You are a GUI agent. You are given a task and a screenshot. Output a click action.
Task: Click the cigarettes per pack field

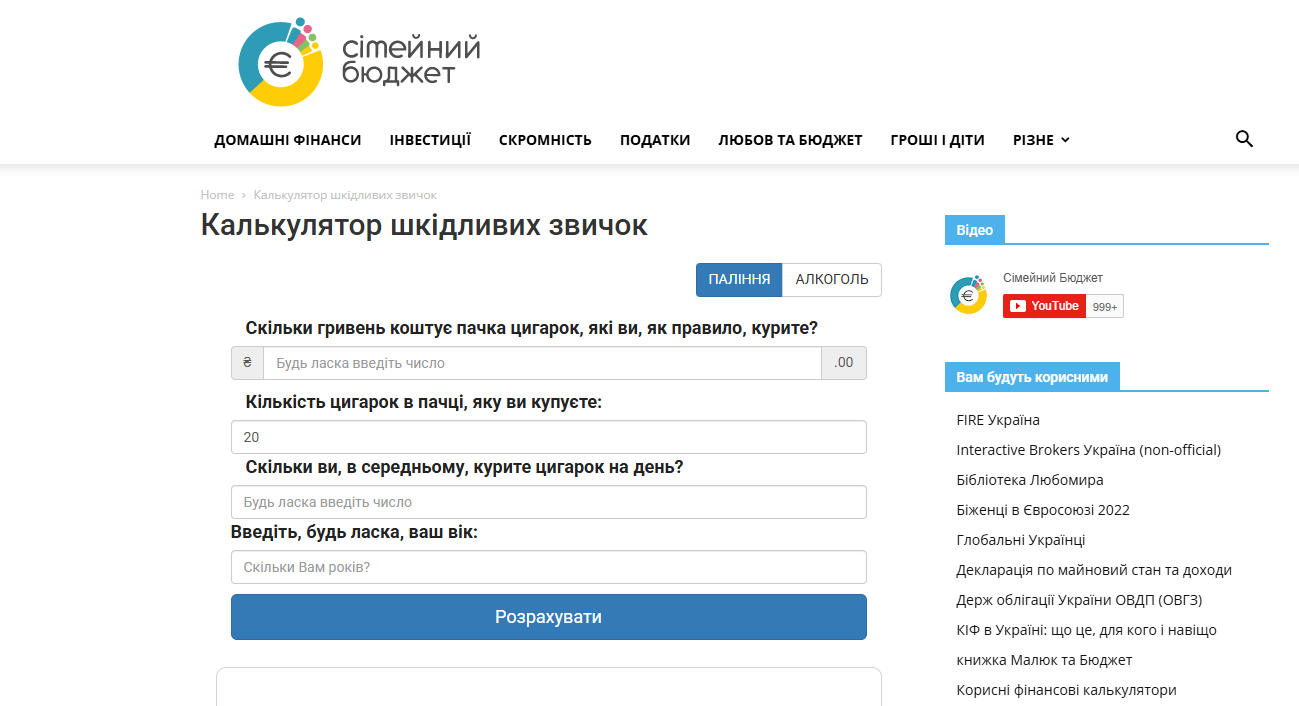548,437
